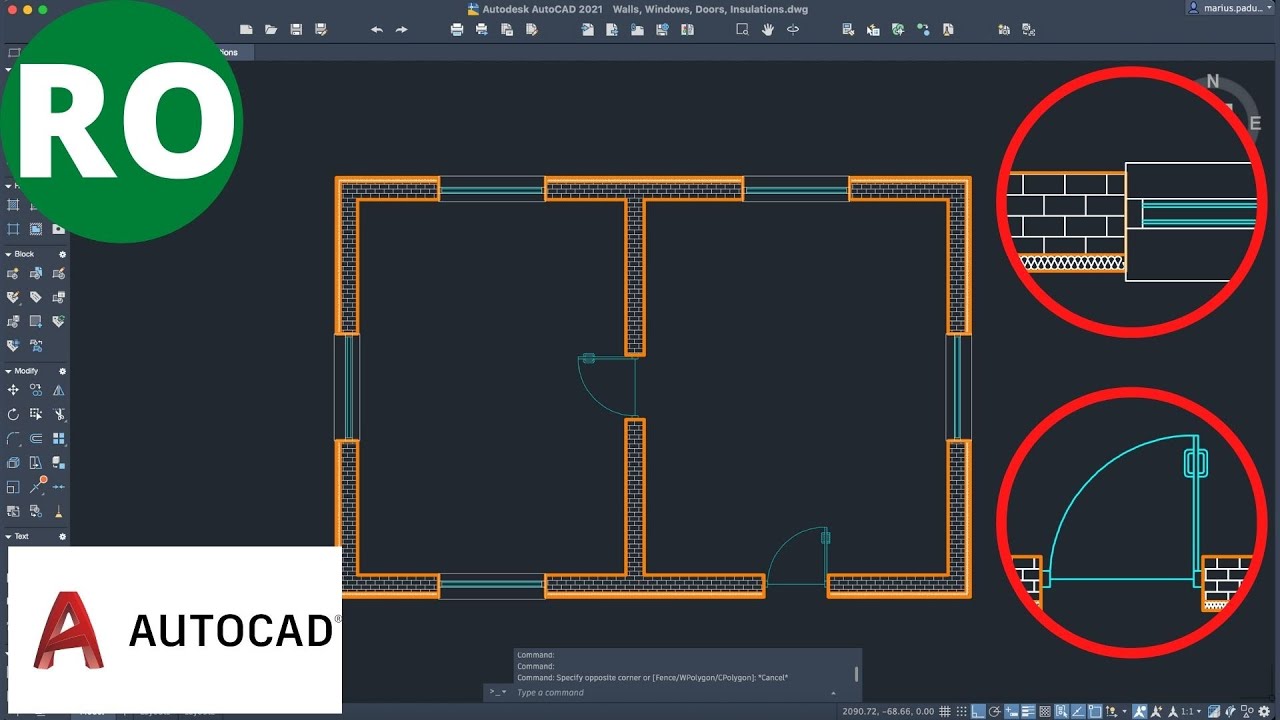Select the Fillet tool in the Modify panel
Image resolution: width=1280 pixels, height=720 pixels.
(x=13, y=438)
